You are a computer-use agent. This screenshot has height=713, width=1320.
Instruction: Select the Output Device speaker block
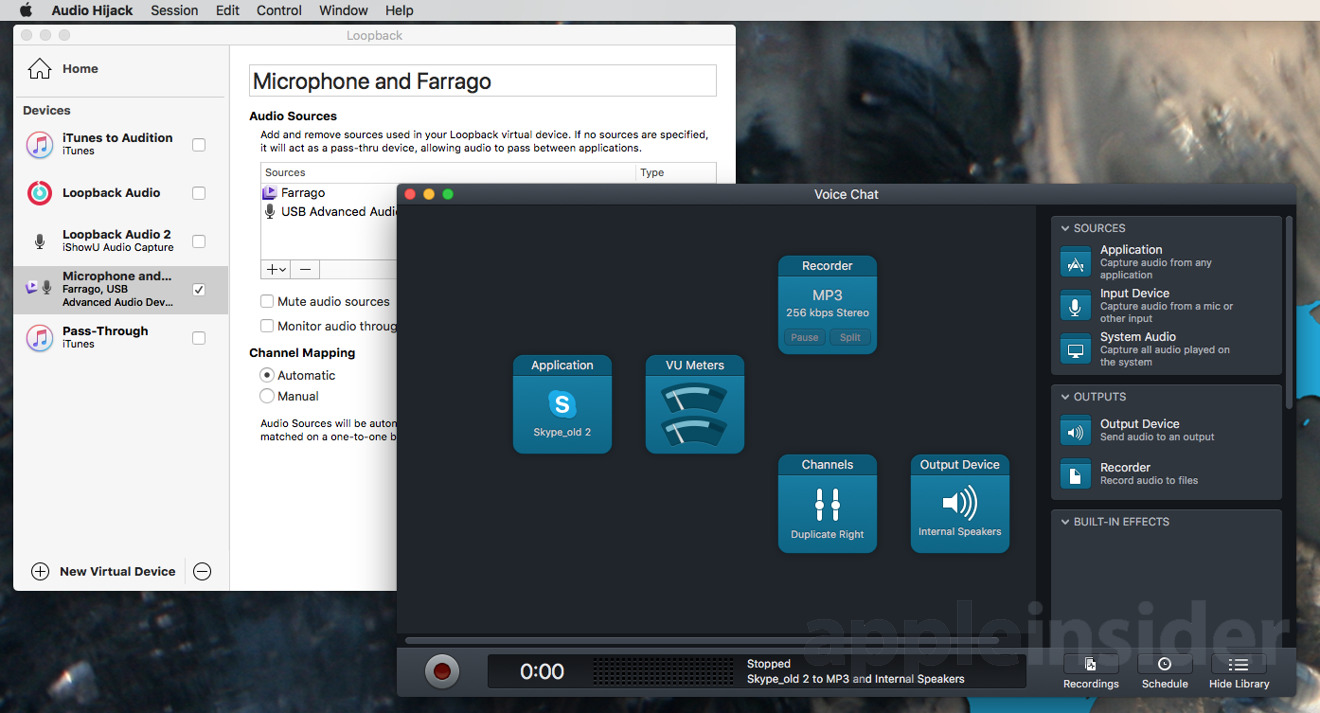click(960, 503)
